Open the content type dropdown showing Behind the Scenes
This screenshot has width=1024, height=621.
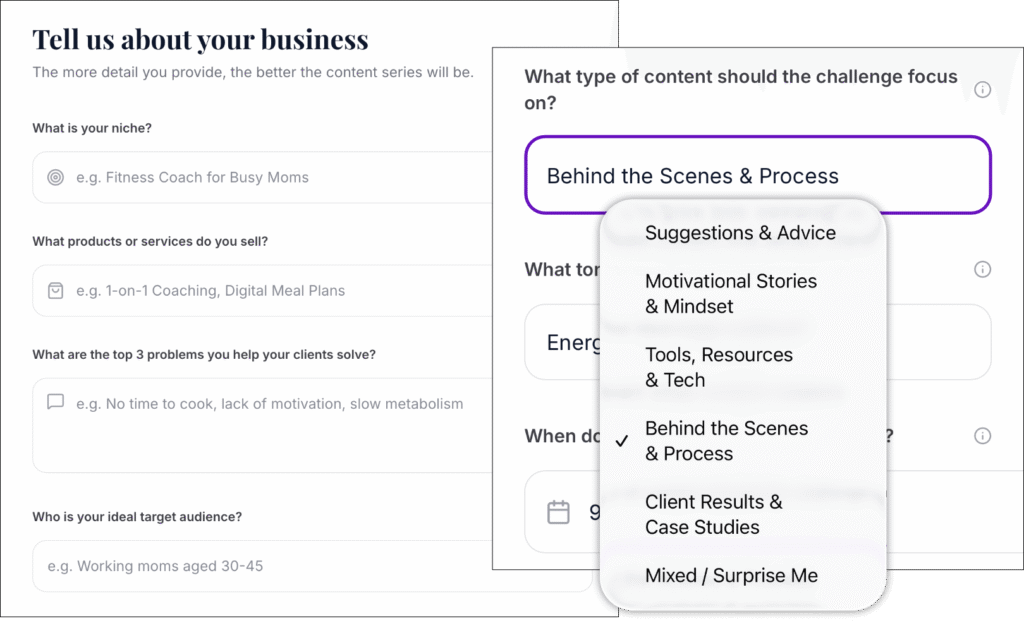(x=757, y=176)
